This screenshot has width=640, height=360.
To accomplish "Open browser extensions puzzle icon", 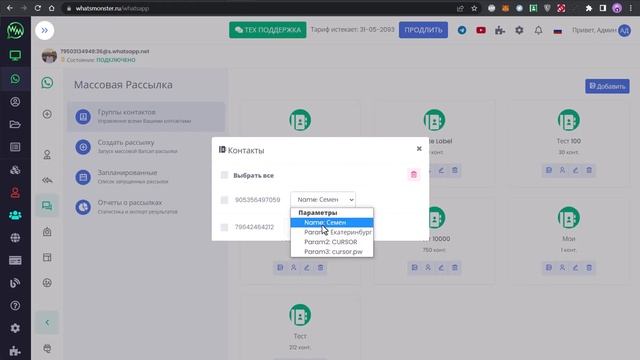I will [589, 8].
